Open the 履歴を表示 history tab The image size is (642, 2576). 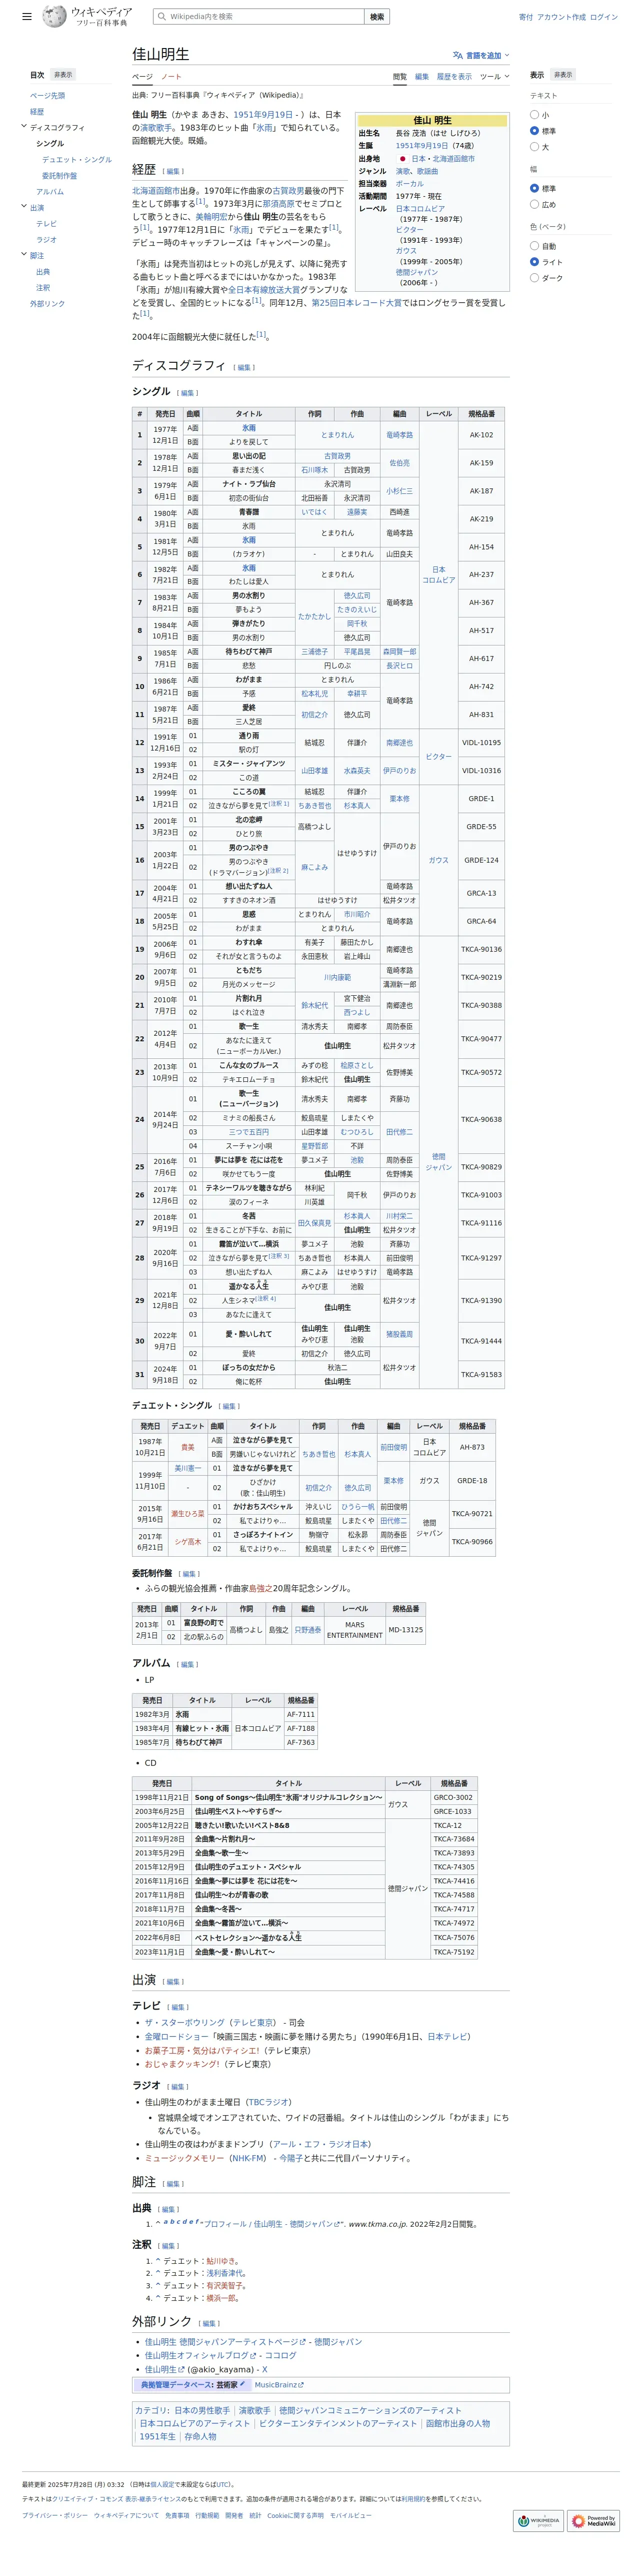point(454,77)
